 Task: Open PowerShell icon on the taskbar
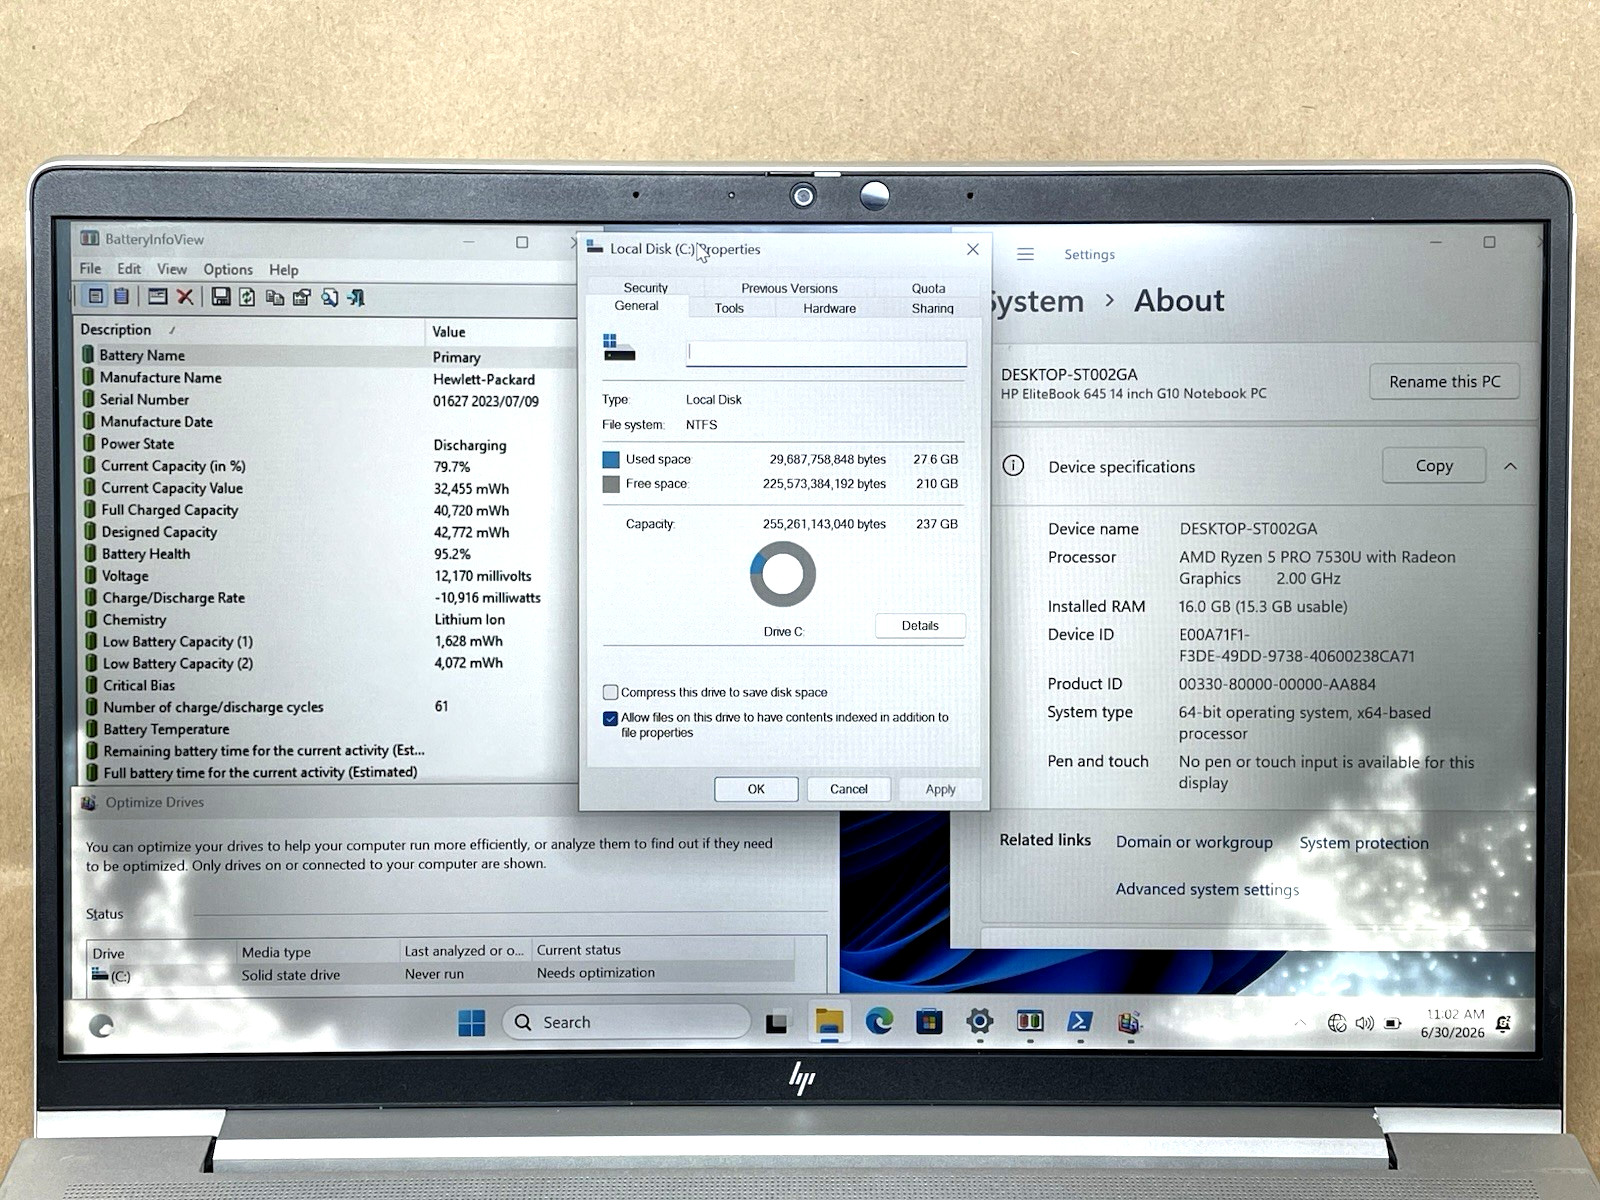[x=1080, y=1021]
